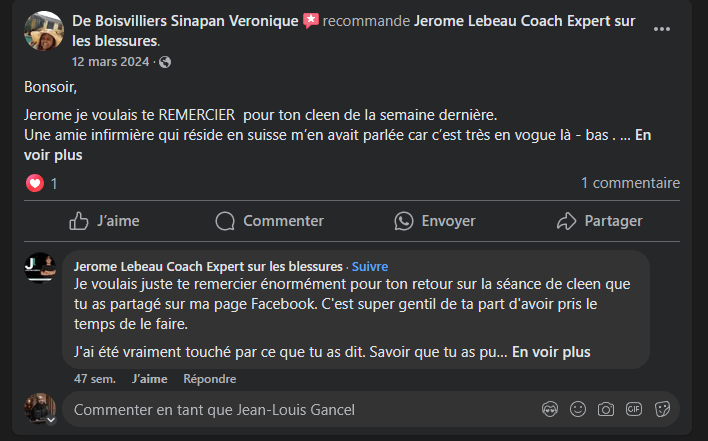
Task: Open the comment-as profile switcher arrow
Action: click(x=50, y=420)
